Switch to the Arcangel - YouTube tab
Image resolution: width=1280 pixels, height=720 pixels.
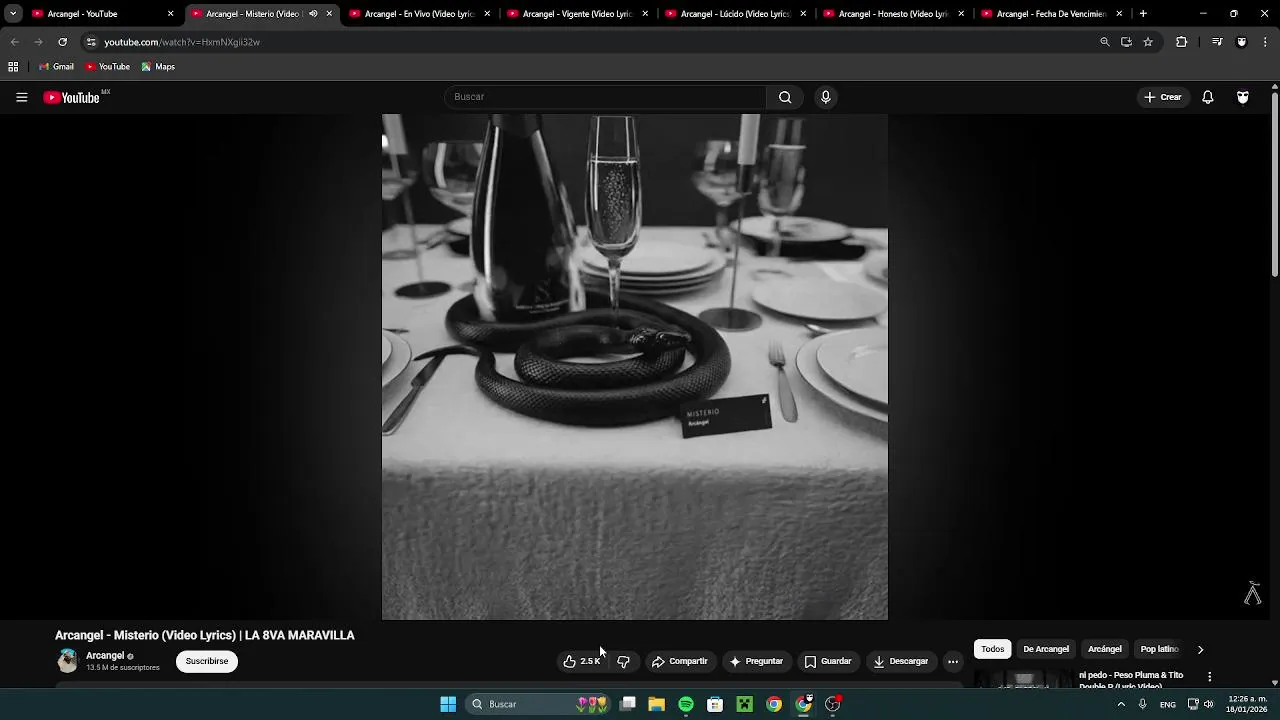(103, 14)
